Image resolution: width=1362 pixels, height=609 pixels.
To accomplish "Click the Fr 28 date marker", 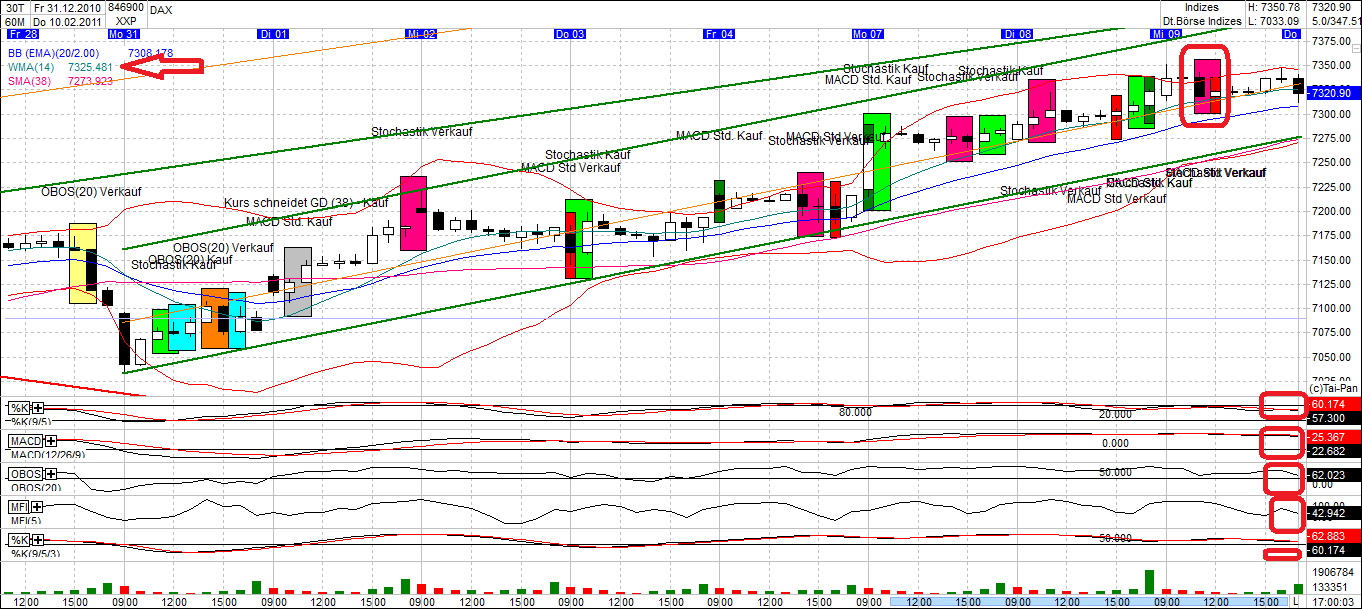I will click(22, 33).
